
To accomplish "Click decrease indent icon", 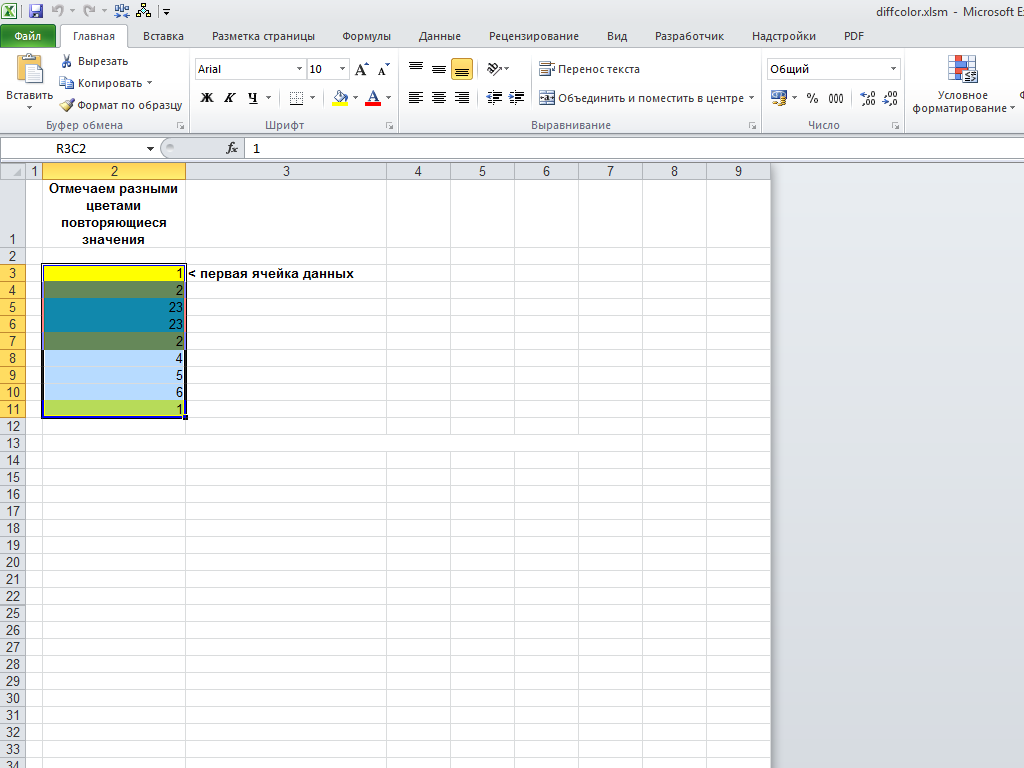I will (x=494, y=98).
